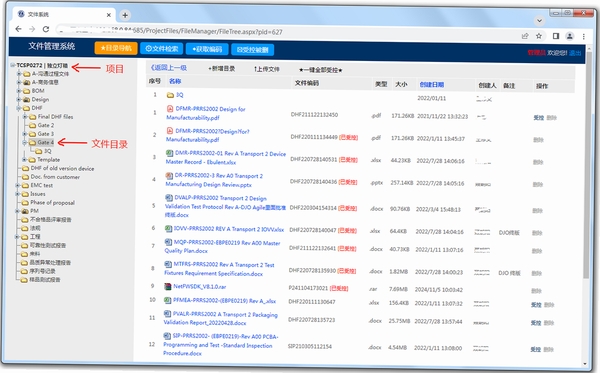Click 新增目录 to add a directory
The image size is (600, 373).
pyautogui.click(x=222, y=68)
